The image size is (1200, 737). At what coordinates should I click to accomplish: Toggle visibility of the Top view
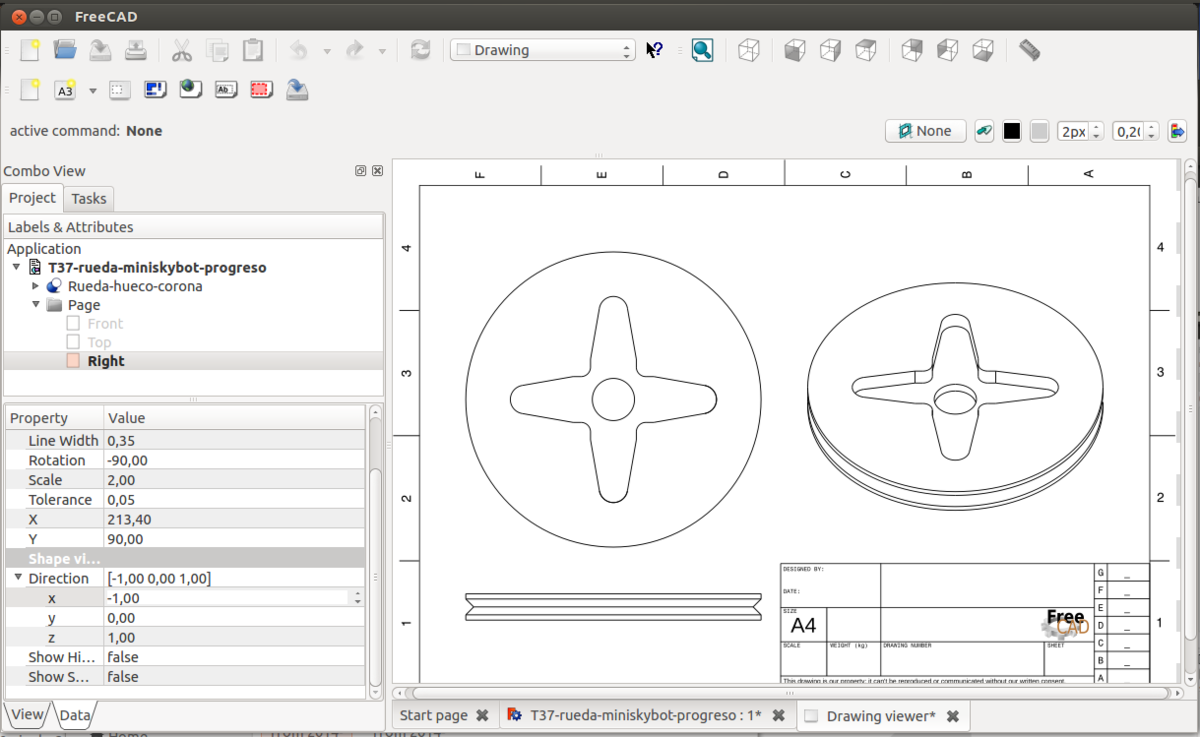(73, 342)
